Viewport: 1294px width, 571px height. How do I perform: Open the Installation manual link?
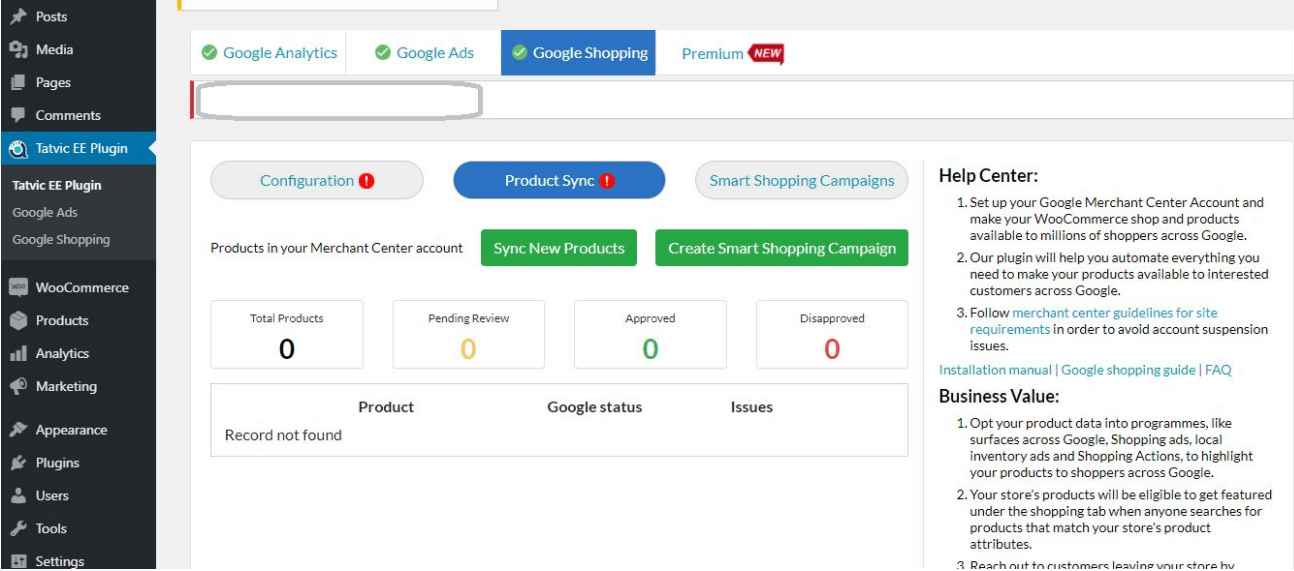click(x=995, y=370)
